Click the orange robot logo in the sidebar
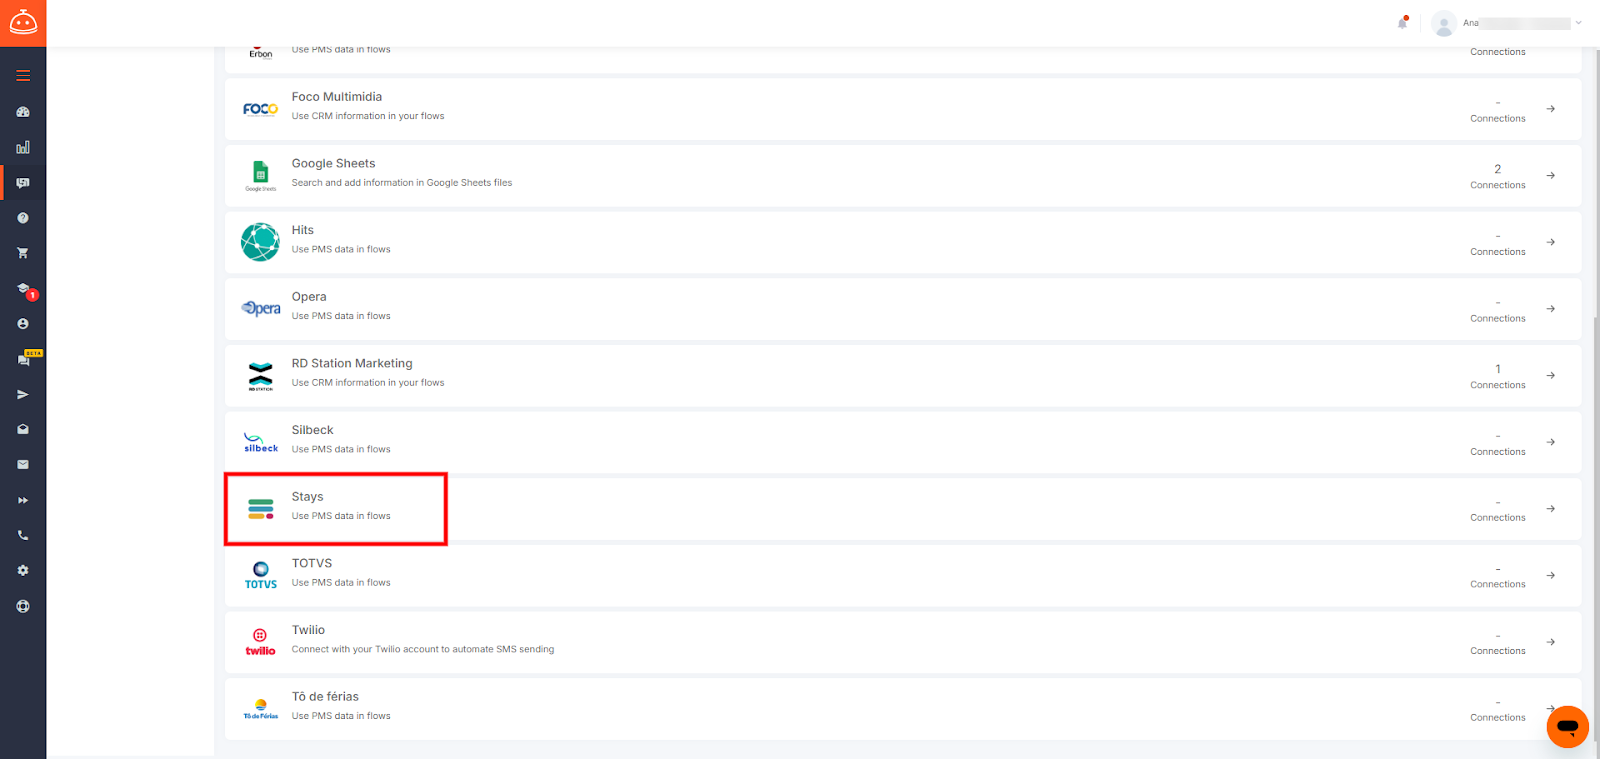The image size is (1600, 759). (23, 22)
